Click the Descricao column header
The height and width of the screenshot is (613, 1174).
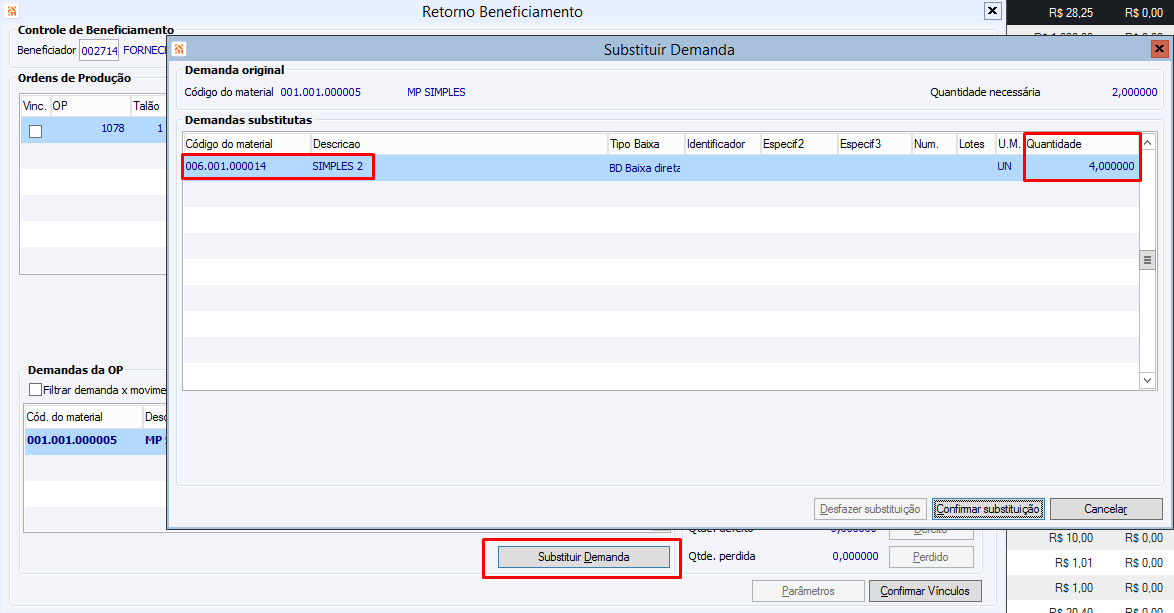tap(459, 144)
